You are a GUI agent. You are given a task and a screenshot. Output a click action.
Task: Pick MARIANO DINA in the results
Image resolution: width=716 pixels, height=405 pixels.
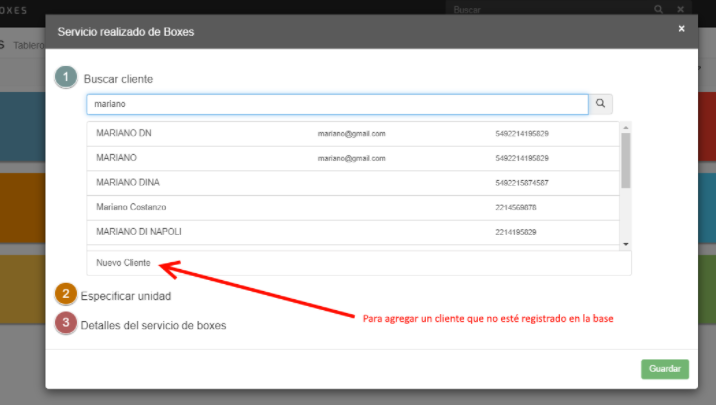(x=353, y=183)
